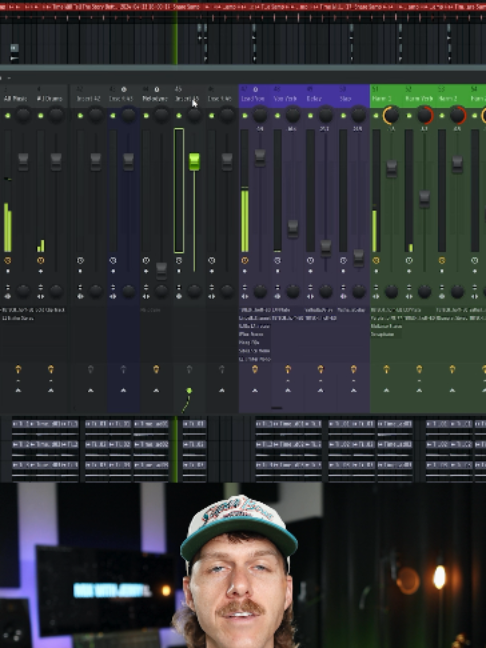
Task: Select the Insert 42 track name
Action: [x=88, y=99]
